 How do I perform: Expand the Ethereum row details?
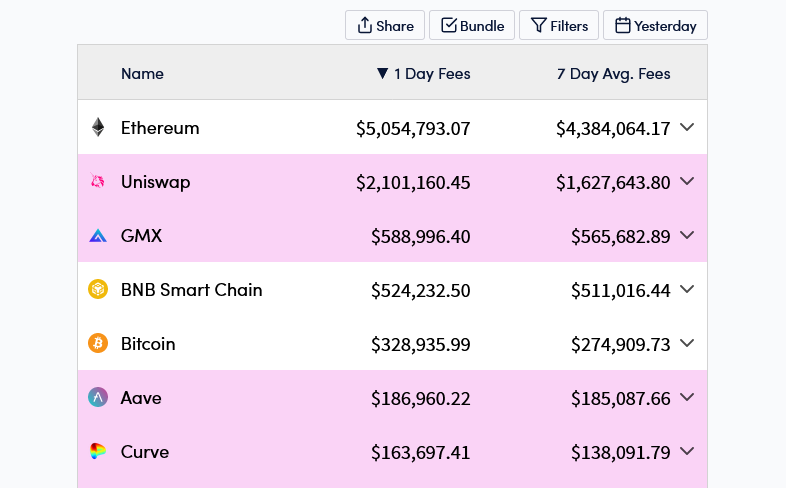(x=687, y=128)
